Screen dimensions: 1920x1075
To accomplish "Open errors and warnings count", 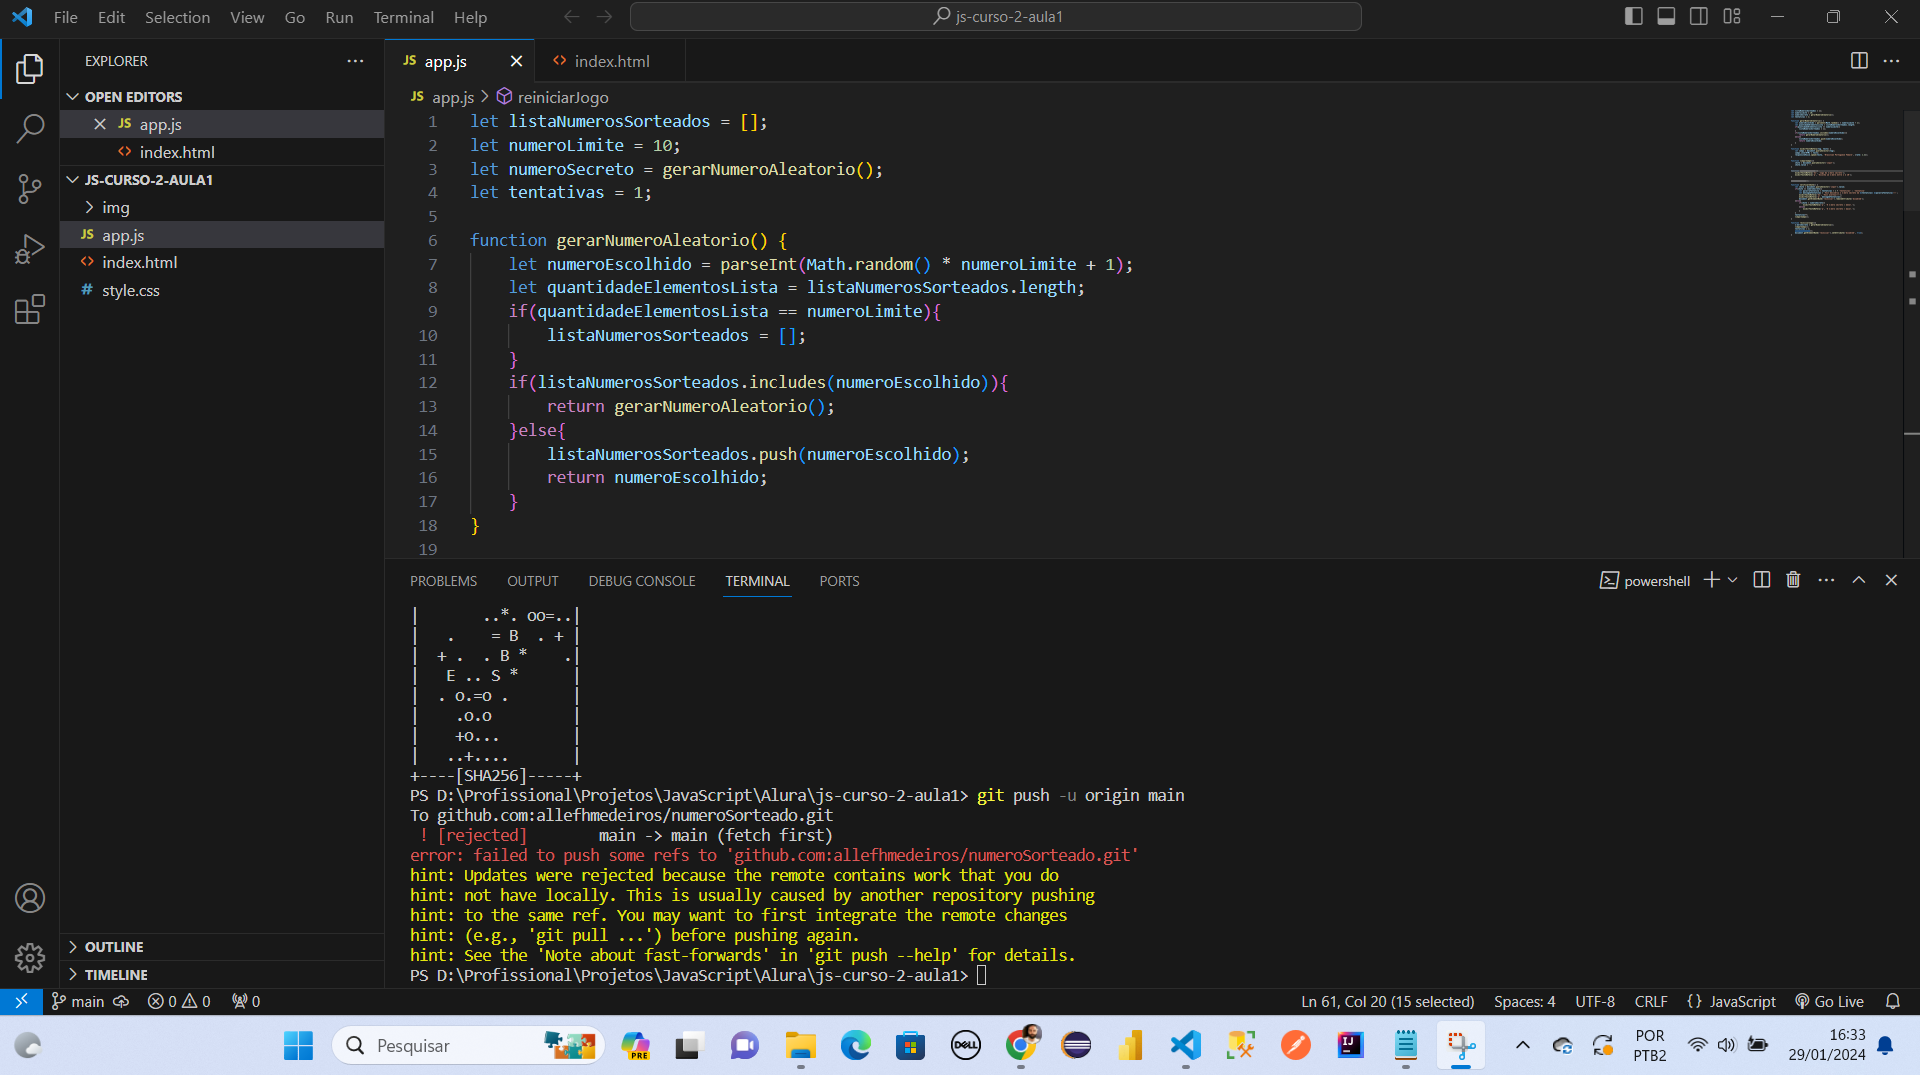I will pyautogui.click(x=179, y=1001).
